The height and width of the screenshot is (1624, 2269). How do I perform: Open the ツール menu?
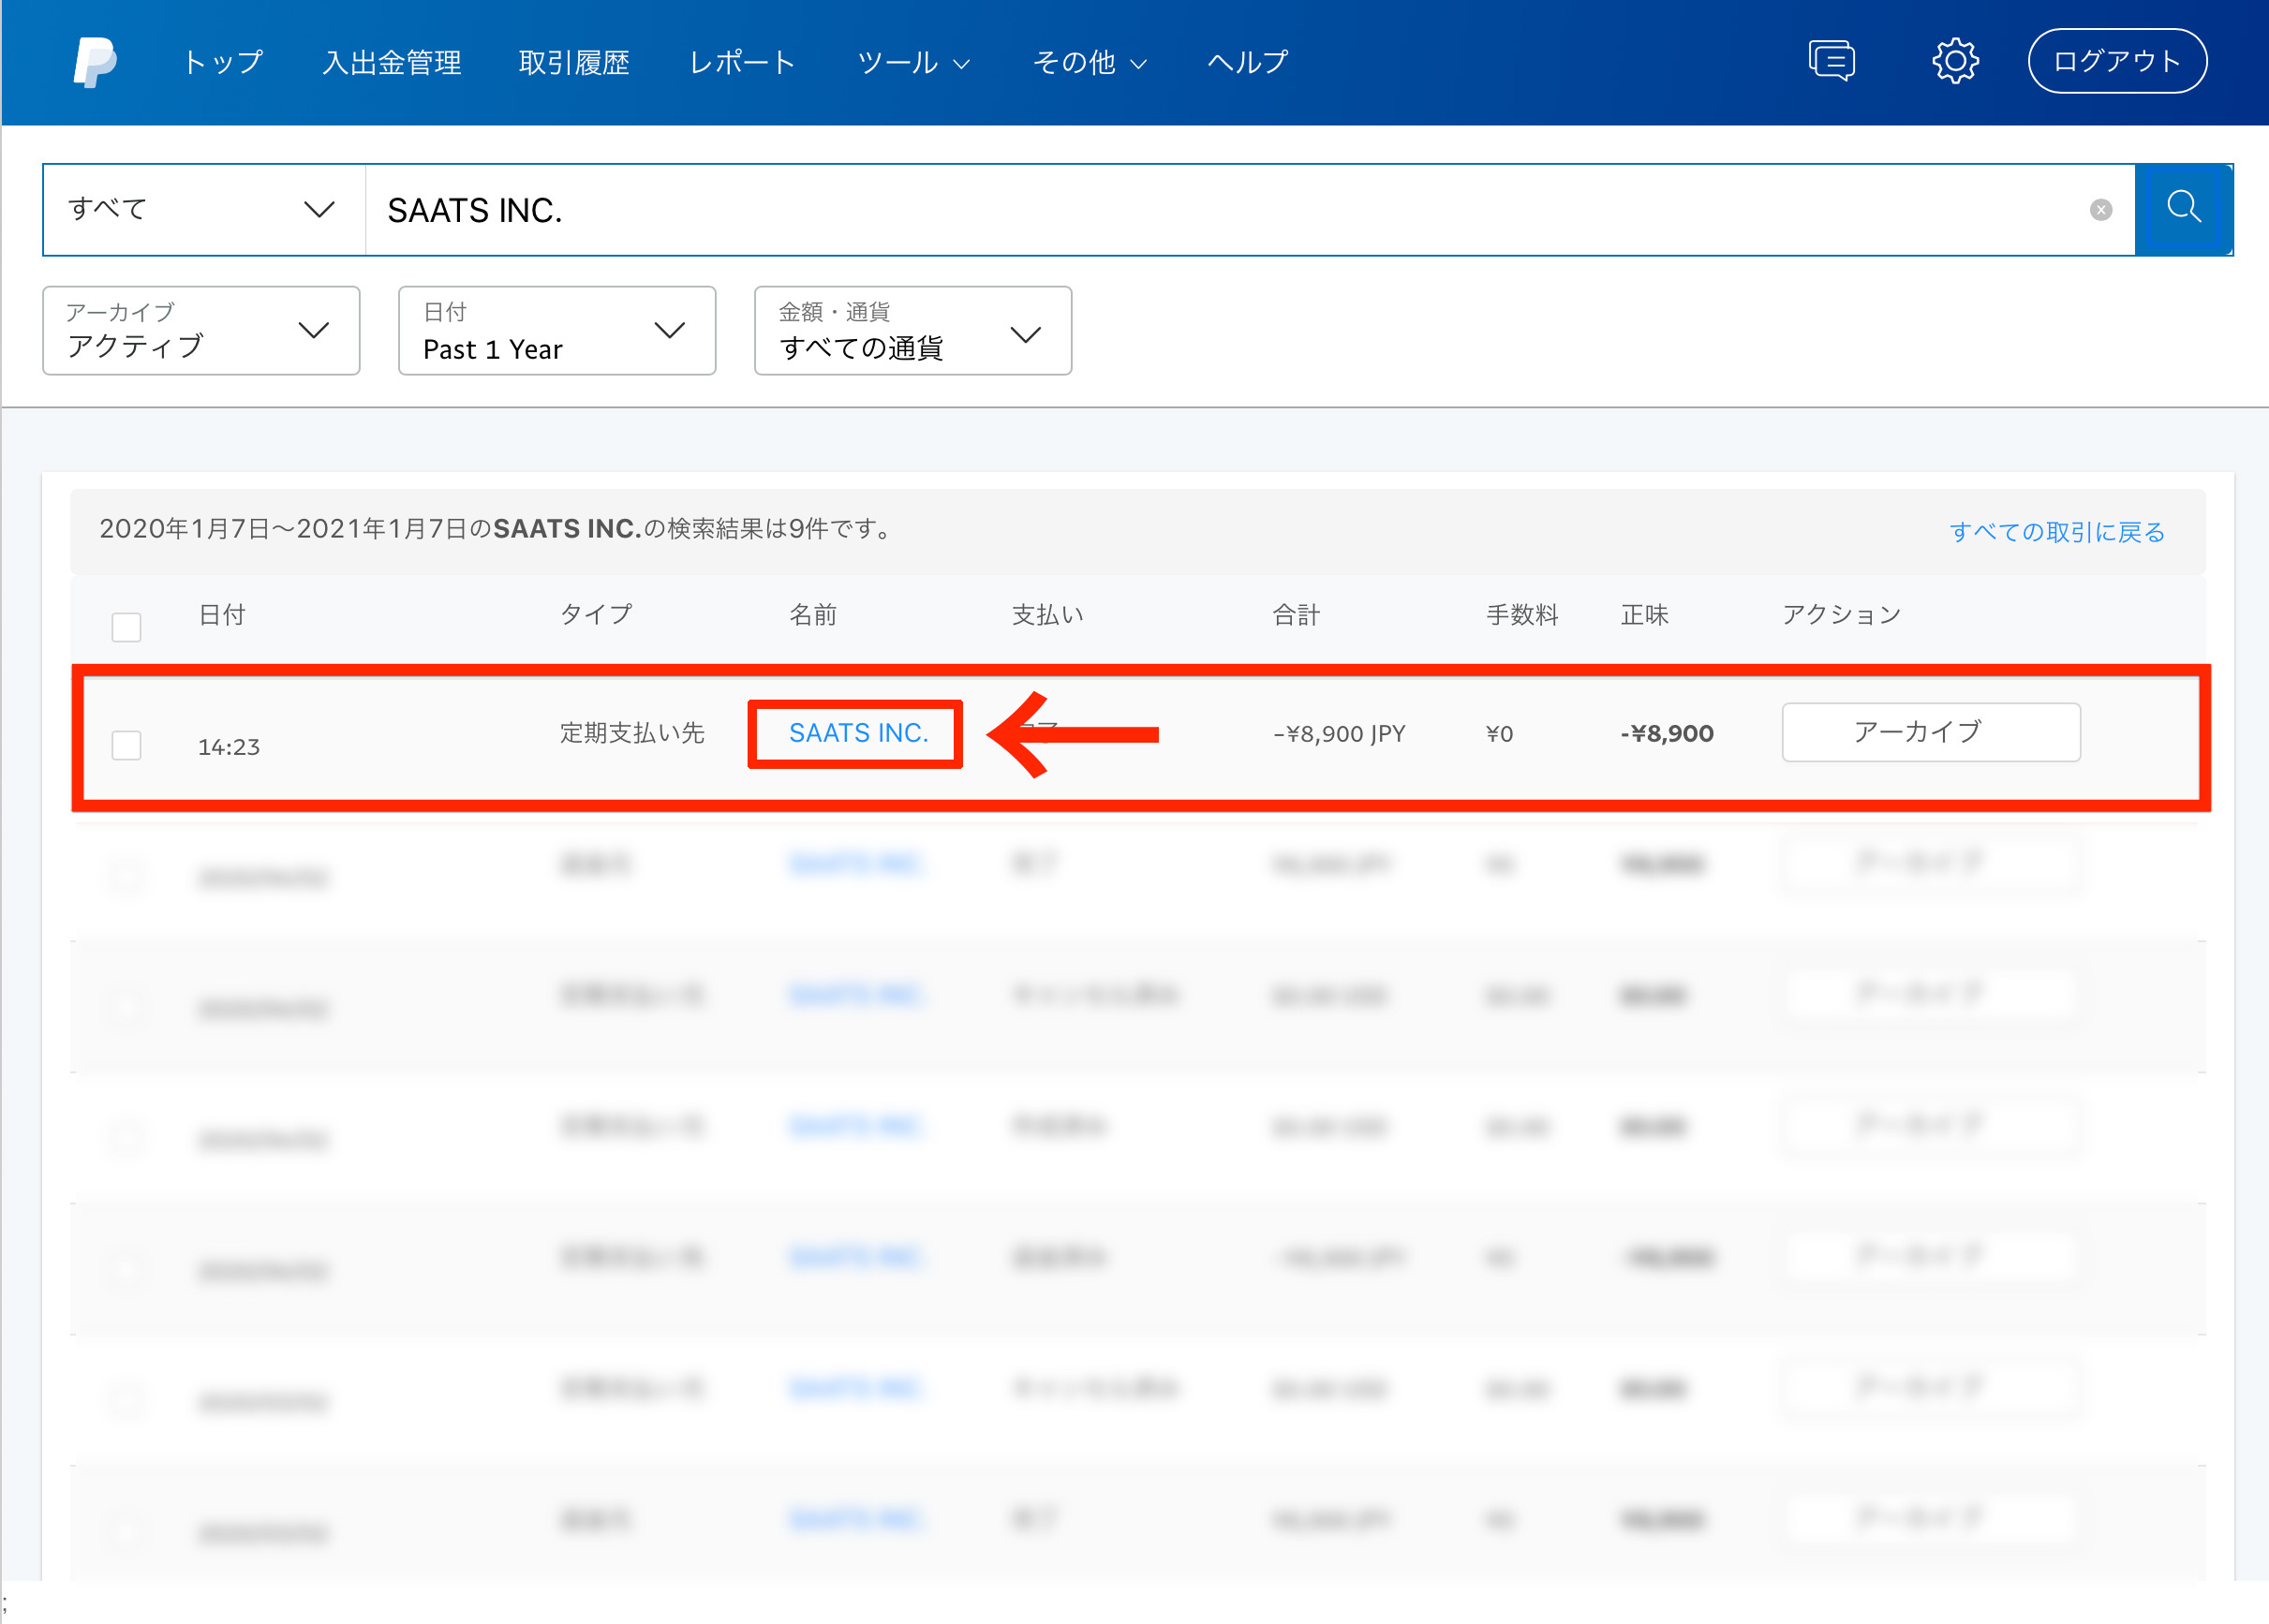(x=913, y=62)
